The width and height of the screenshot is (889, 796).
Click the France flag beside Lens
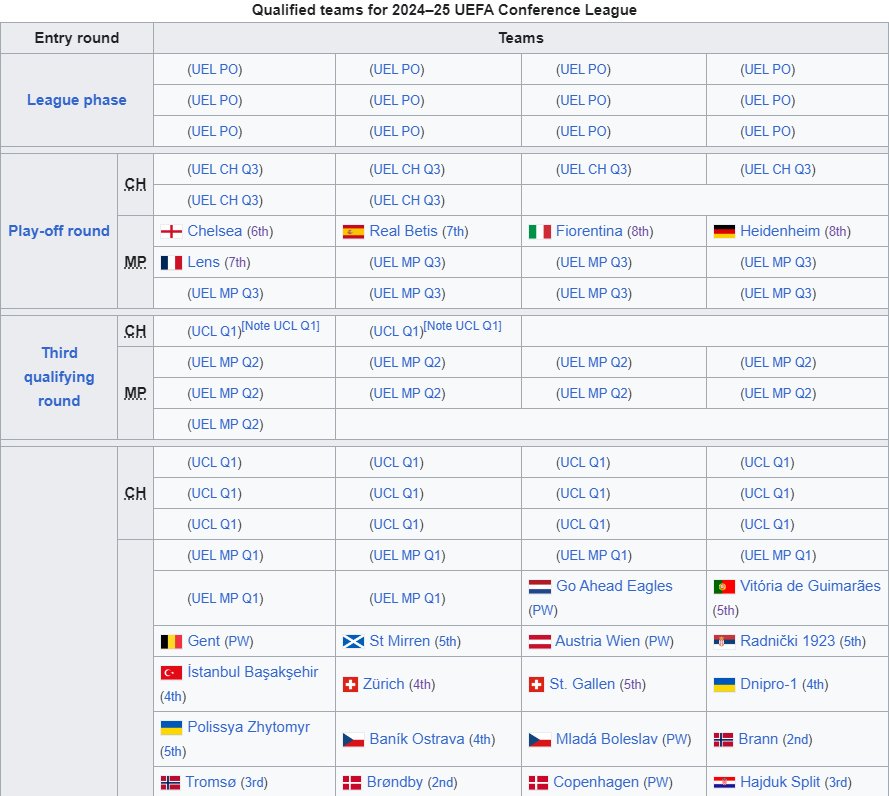tap(171, 262)
